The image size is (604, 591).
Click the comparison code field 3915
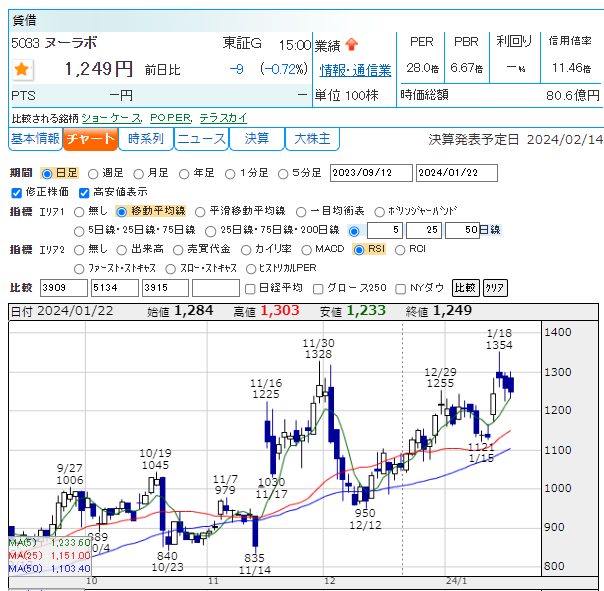tap(165, 288)
